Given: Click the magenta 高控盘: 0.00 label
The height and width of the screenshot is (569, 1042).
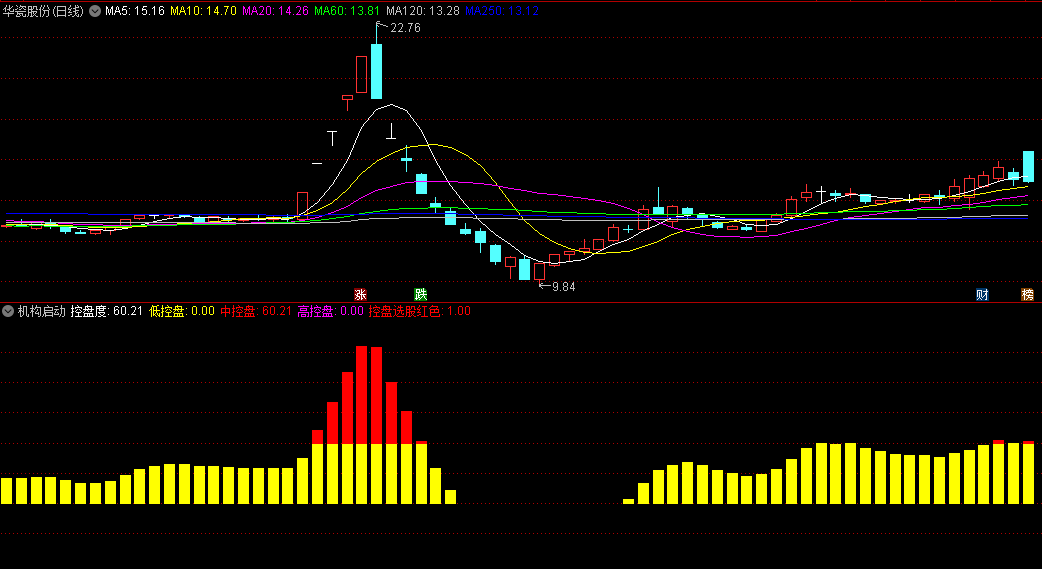Looking at the screenshot, I should 330,310.
